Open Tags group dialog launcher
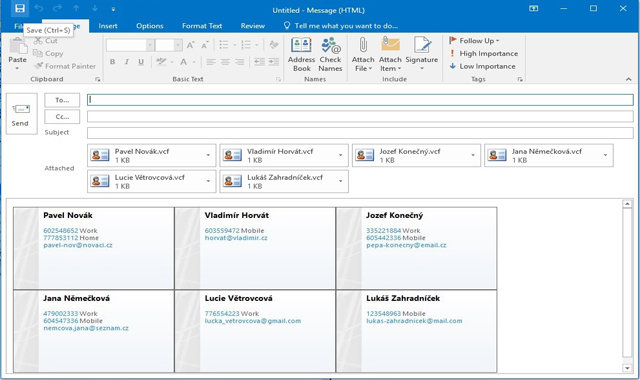Image resolution: width=640 pixels, height=380 pixels. point(520,79)
